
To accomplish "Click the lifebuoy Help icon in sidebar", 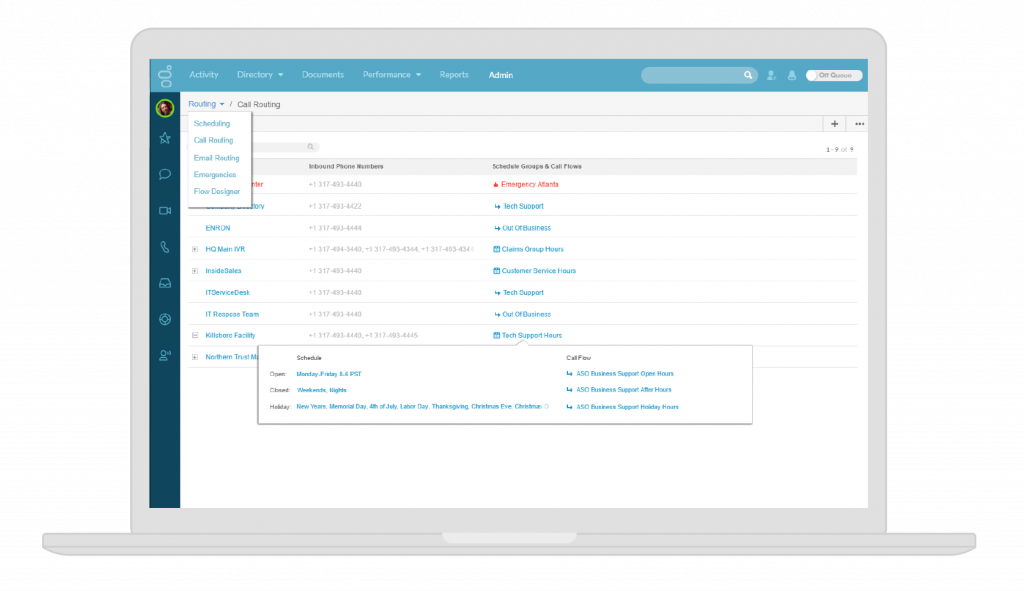I will 165,319.
